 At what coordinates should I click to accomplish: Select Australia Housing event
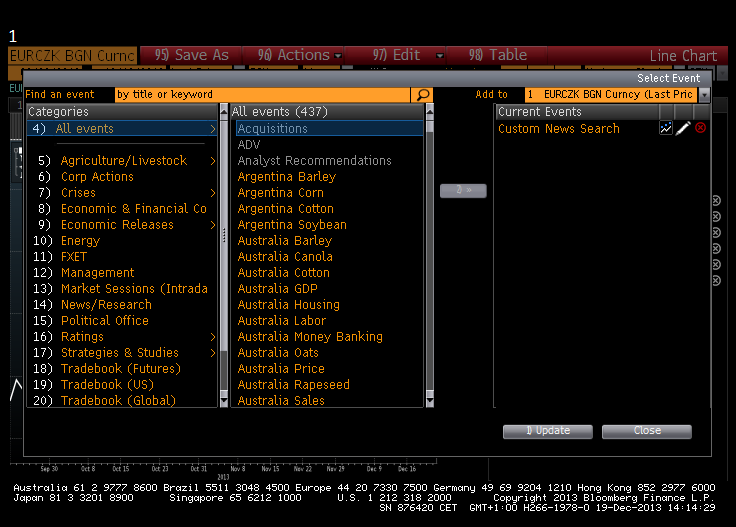(289, 305)
